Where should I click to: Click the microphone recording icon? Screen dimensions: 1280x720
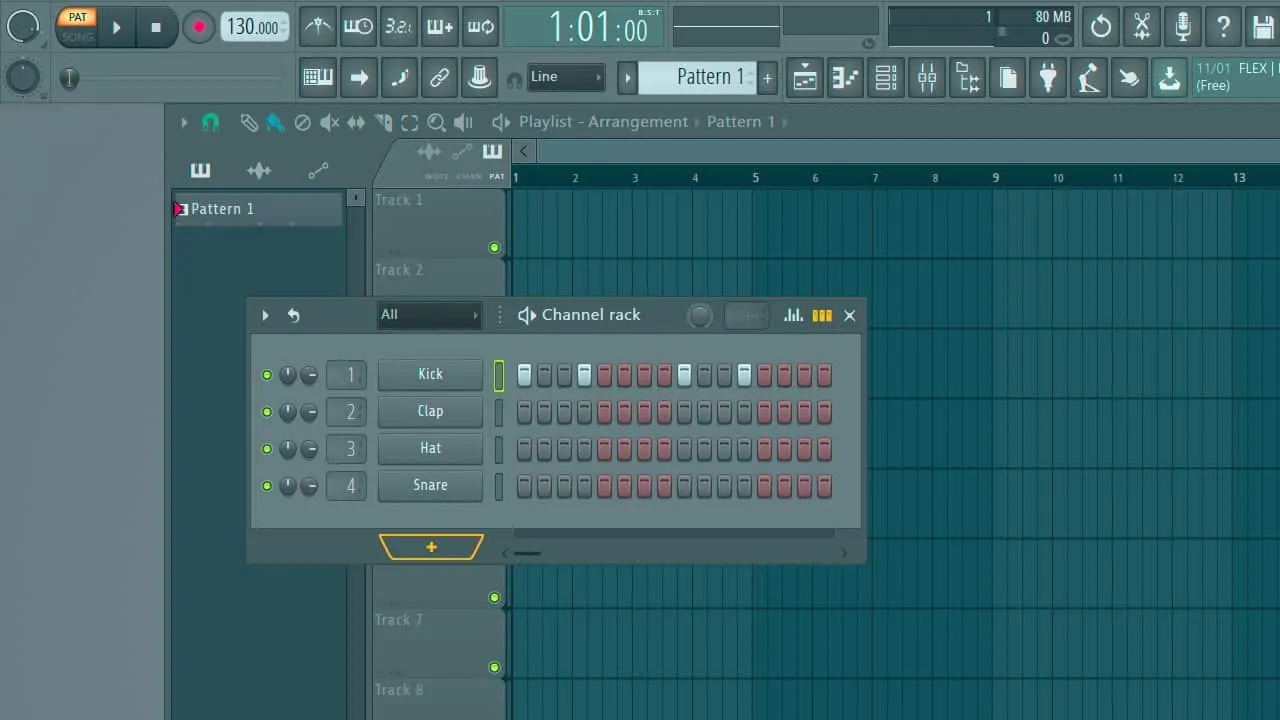point(1183,27)
